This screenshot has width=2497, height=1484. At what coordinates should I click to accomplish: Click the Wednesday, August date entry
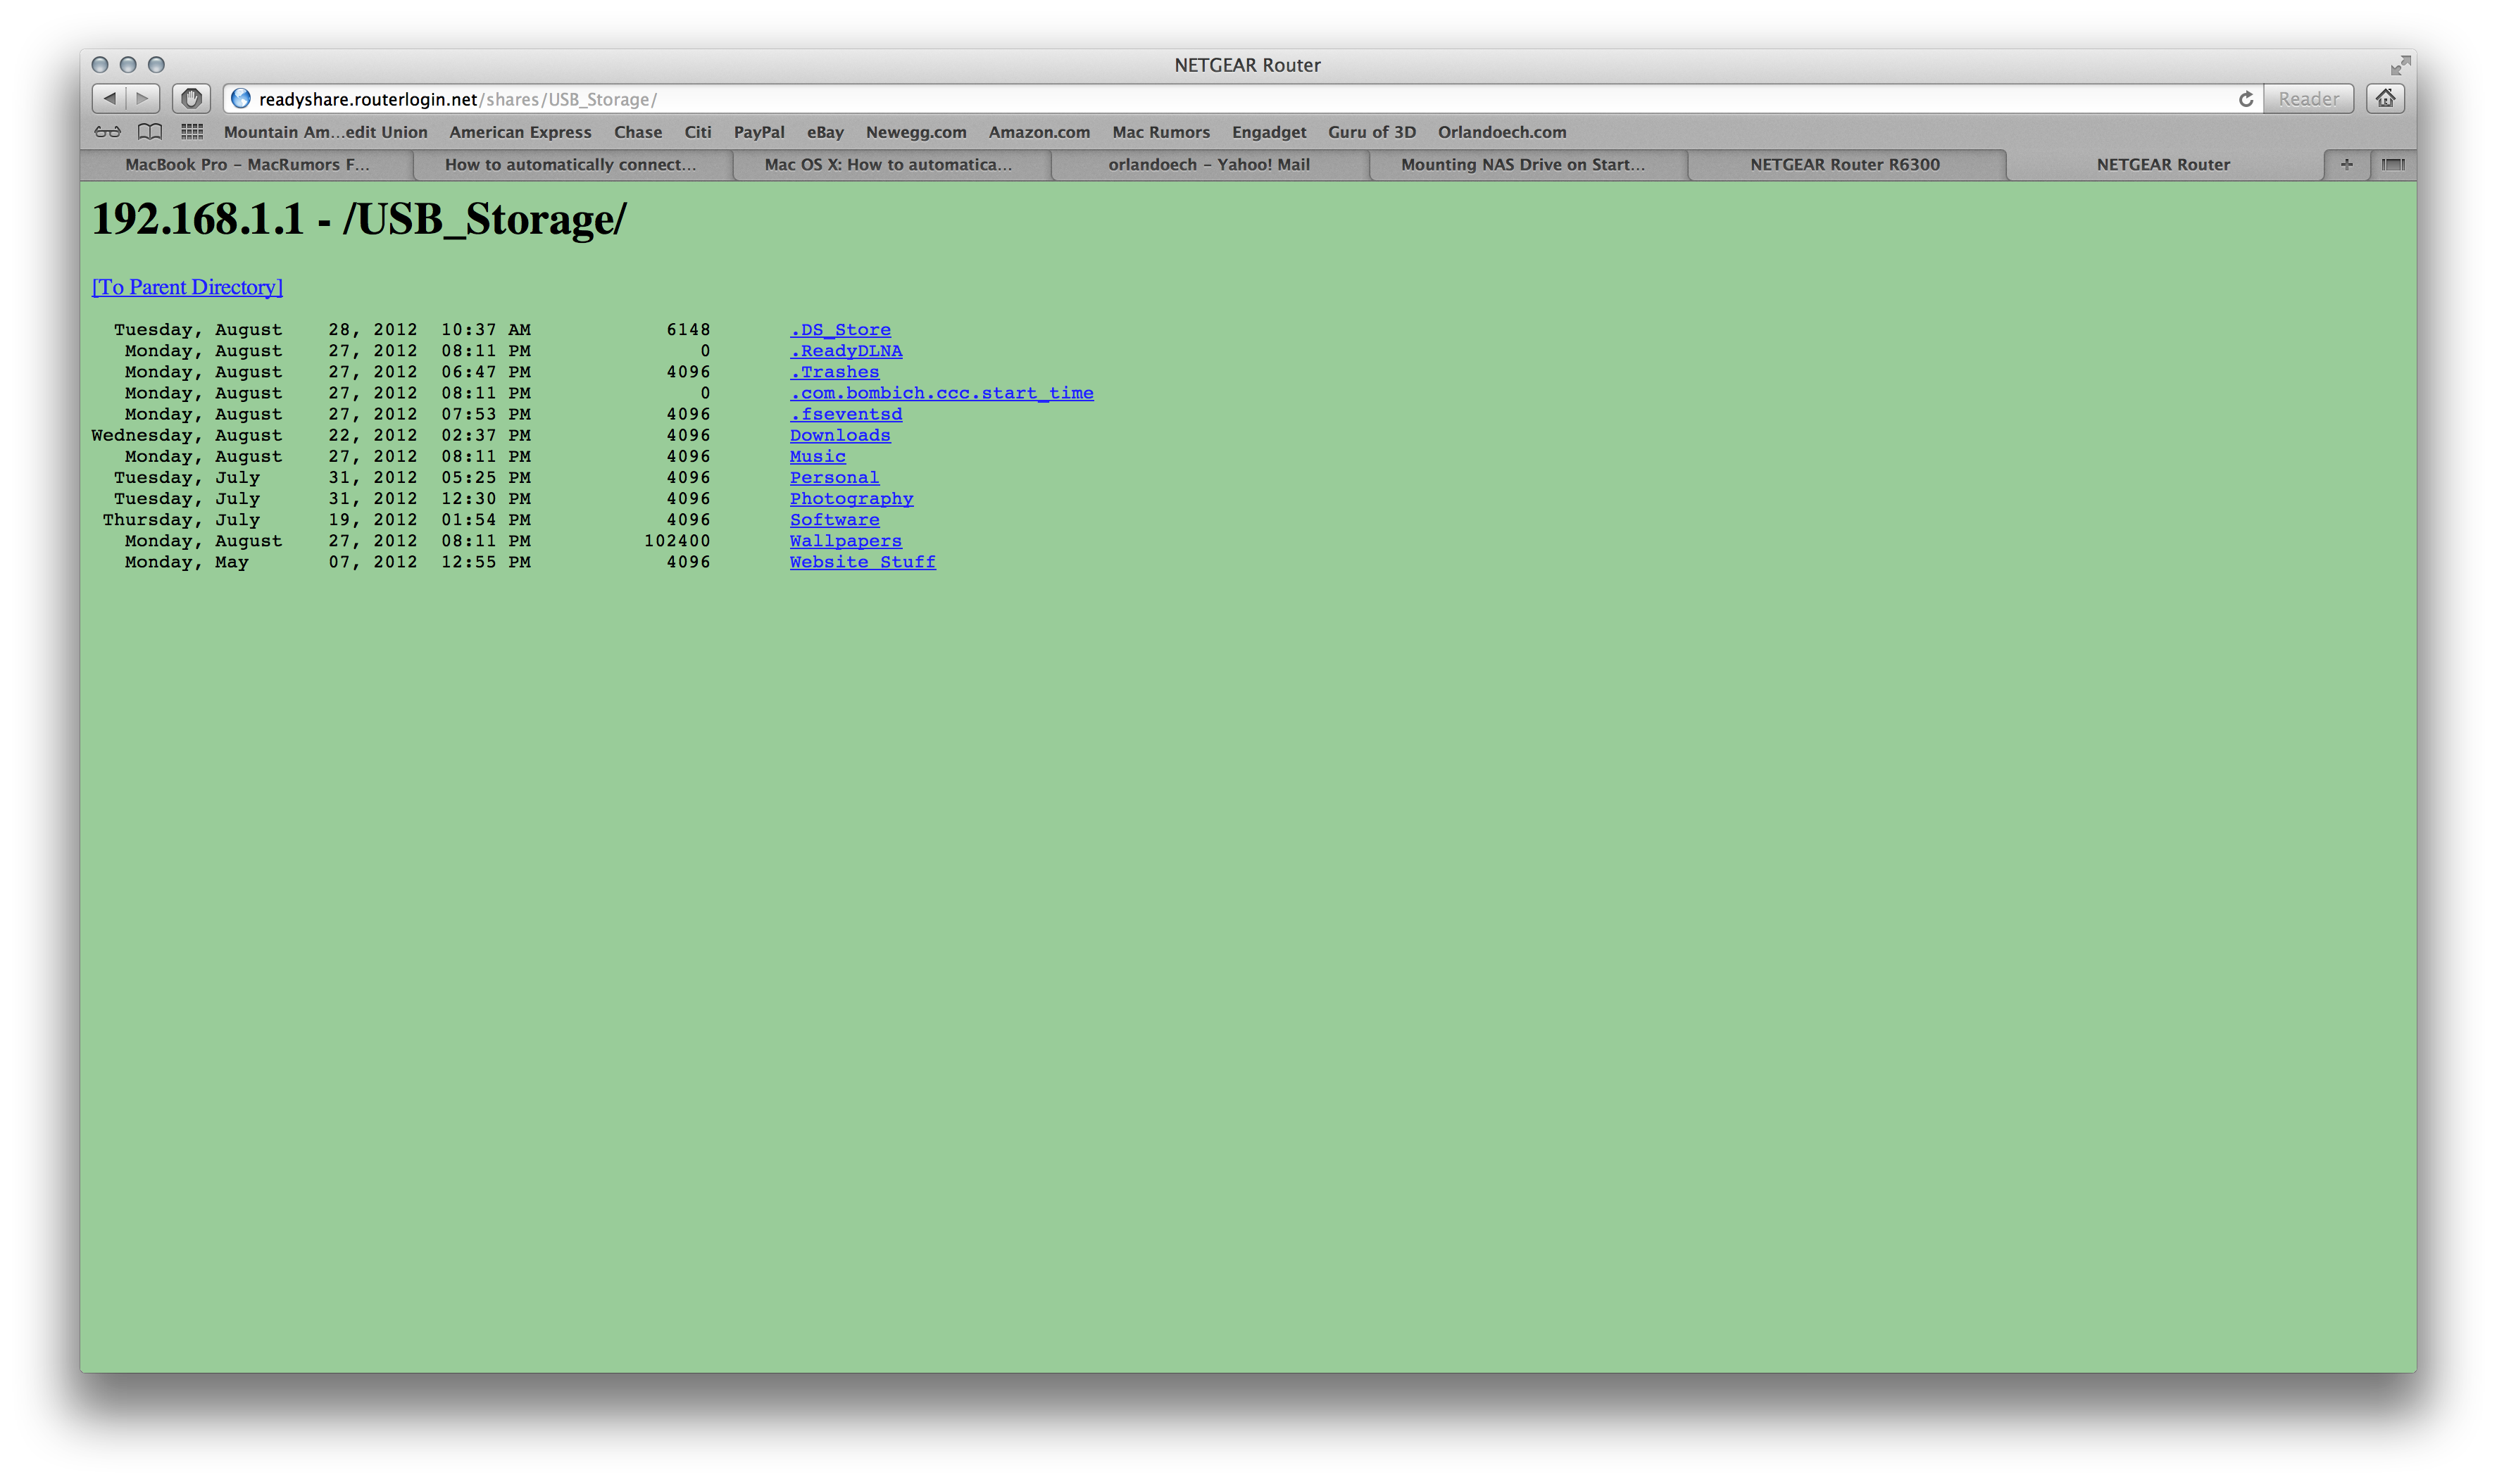tap(187, 435)
